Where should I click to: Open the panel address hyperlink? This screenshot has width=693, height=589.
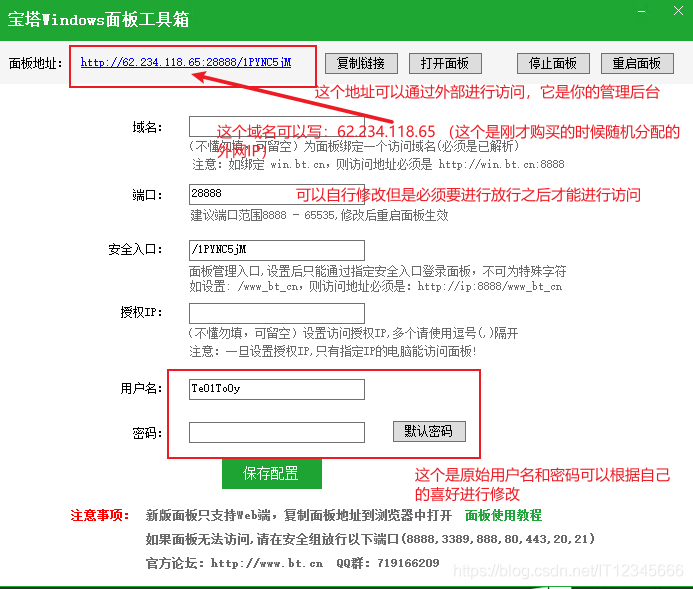tap(186, 62)
